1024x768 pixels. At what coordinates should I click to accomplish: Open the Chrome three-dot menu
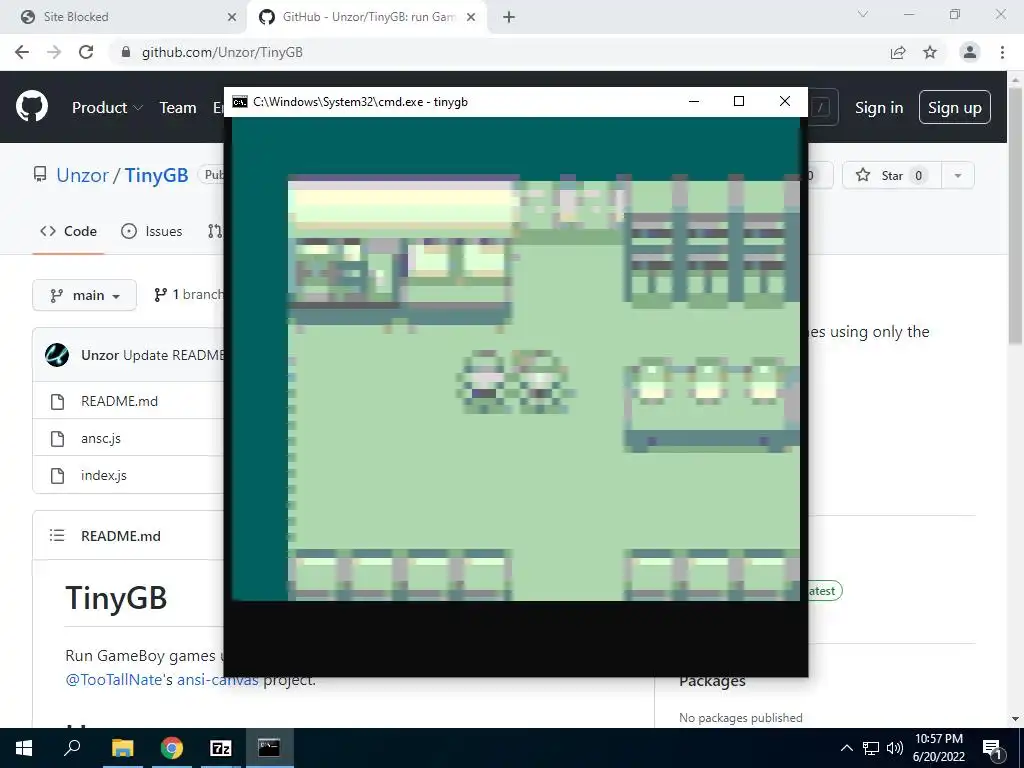pyautogui.click(x=1002, y=52)
